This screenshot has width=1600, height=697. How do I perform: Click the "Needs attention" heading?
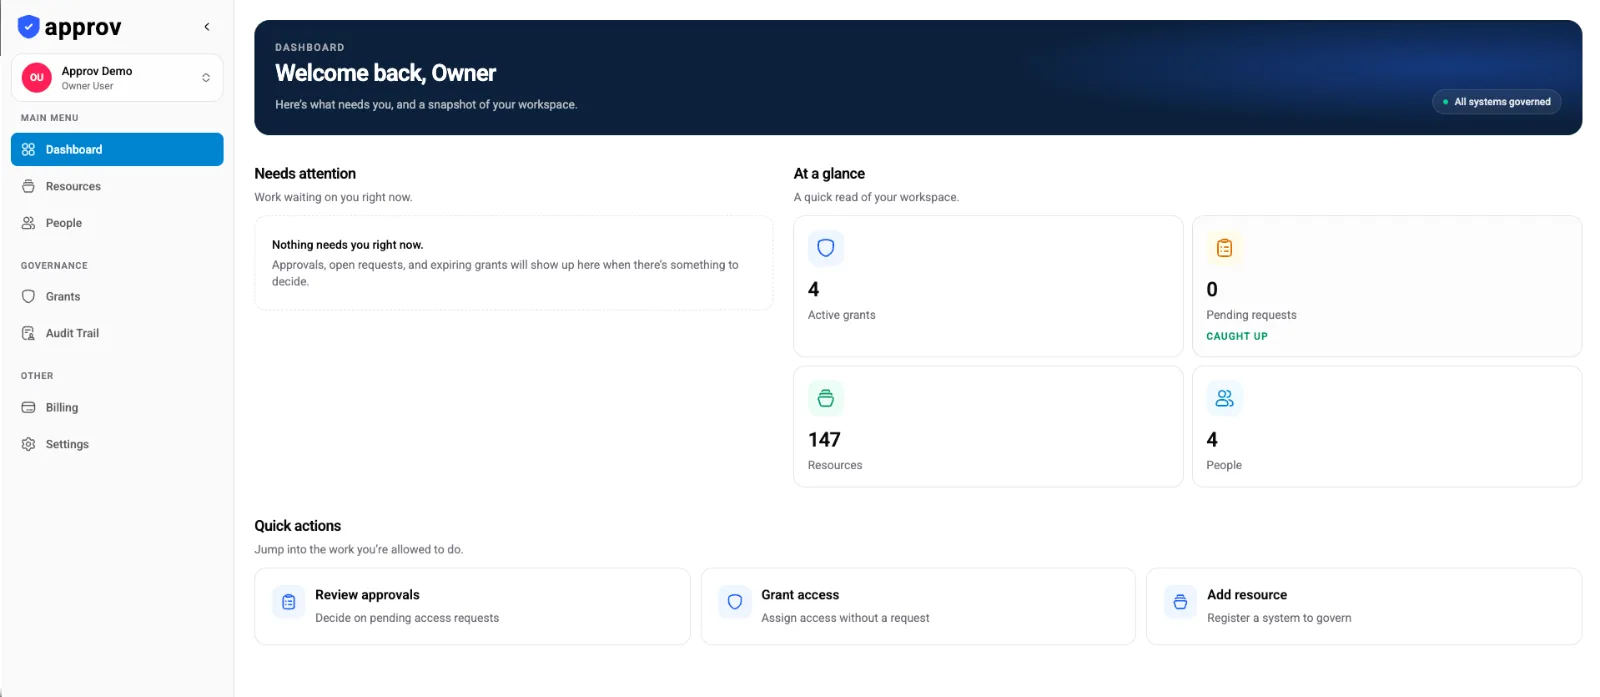coord(305,174)
